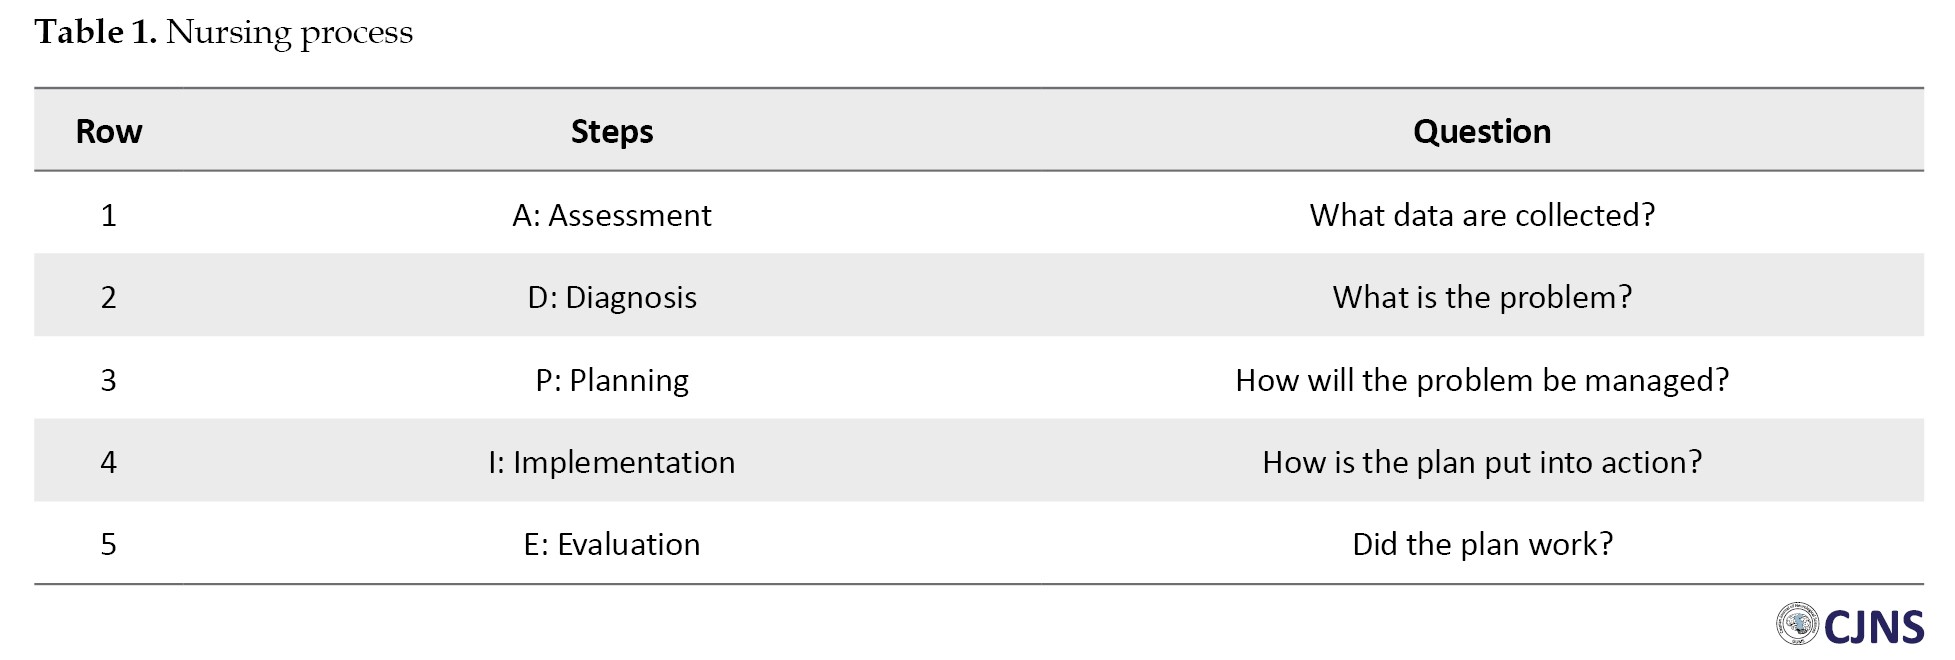Select the D: Diagnosis step cell
This screenshot has width=1955, height=660.
pyautogui.click(x=612, y=297)
